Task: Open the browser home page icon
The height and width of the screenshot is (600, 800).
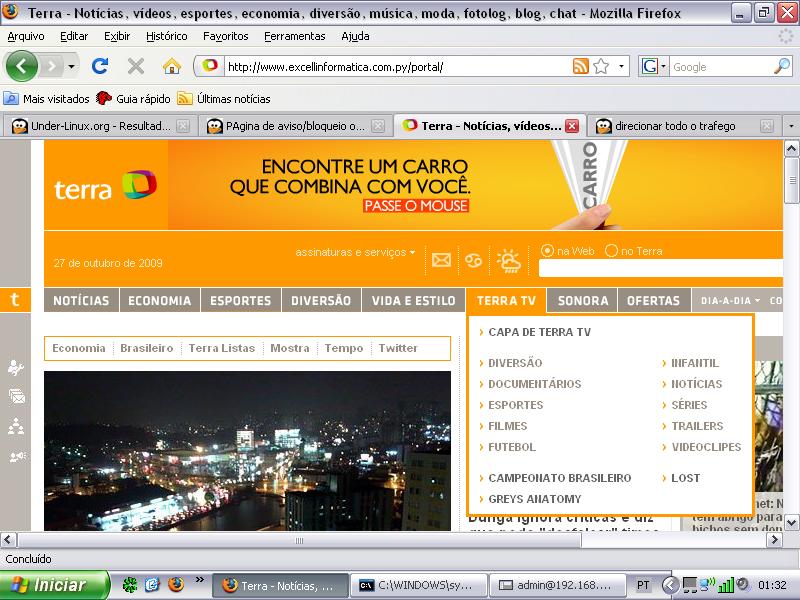Action: [172, 66]
